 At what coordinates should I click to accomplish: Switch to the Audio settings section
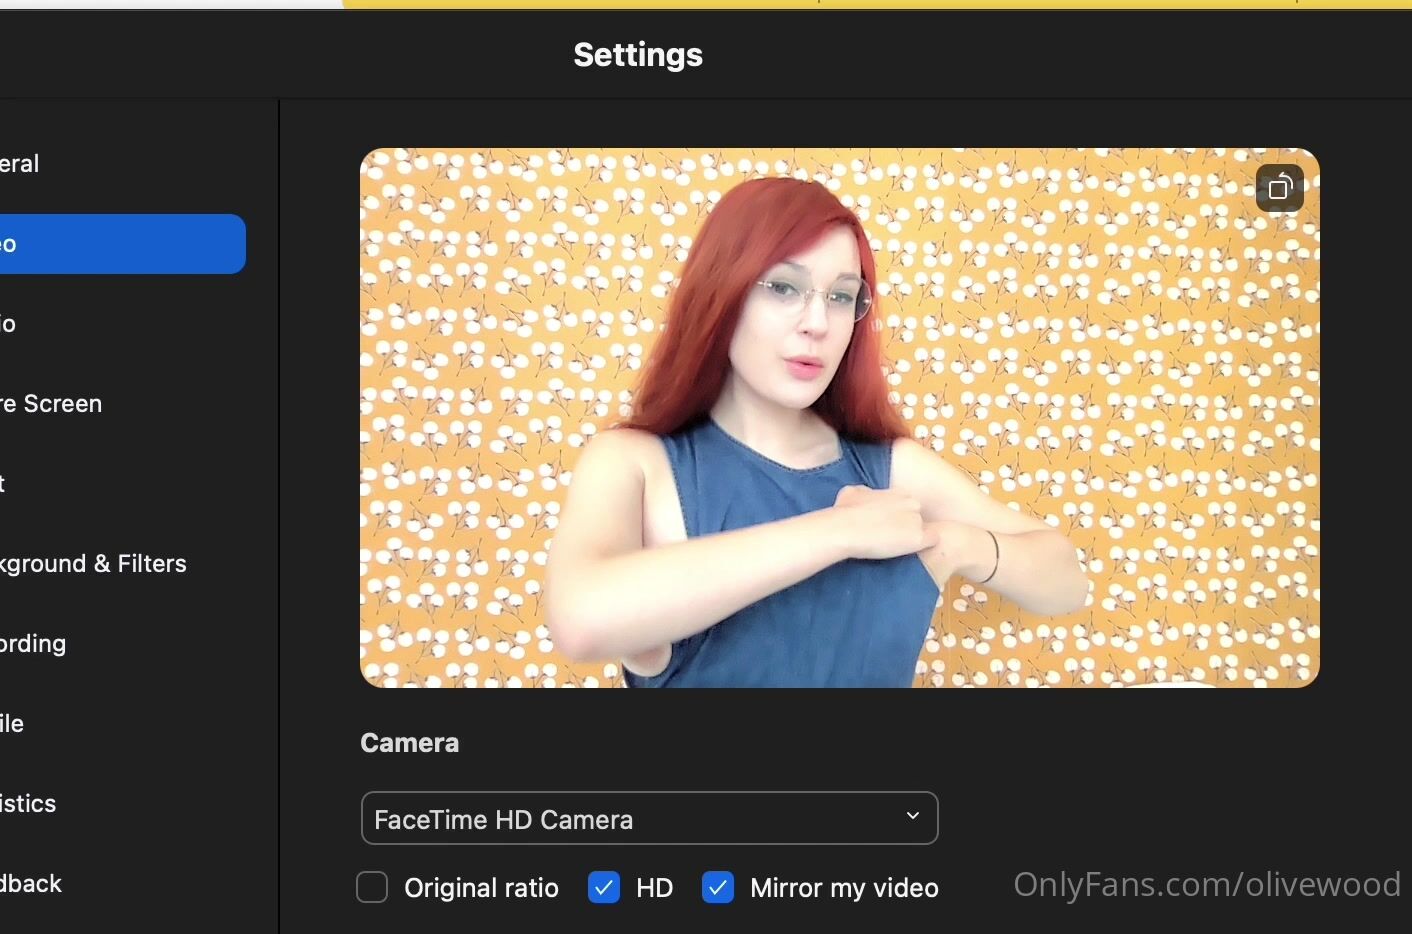click(x=10, y=324)
